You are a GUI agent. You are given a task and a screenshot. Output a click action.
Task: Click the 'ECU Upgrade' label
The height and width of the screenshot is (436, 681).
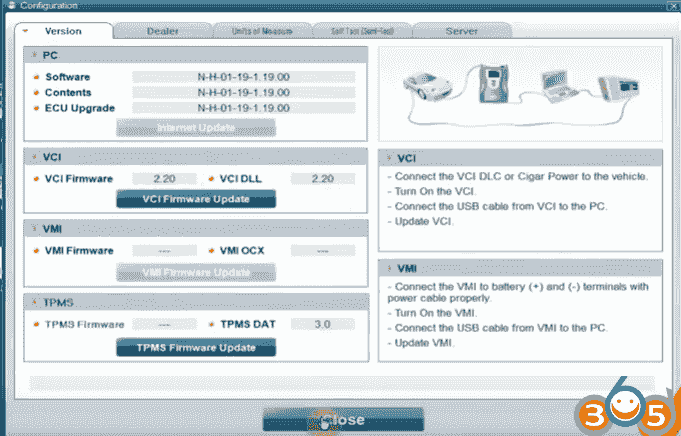(80, 108)
